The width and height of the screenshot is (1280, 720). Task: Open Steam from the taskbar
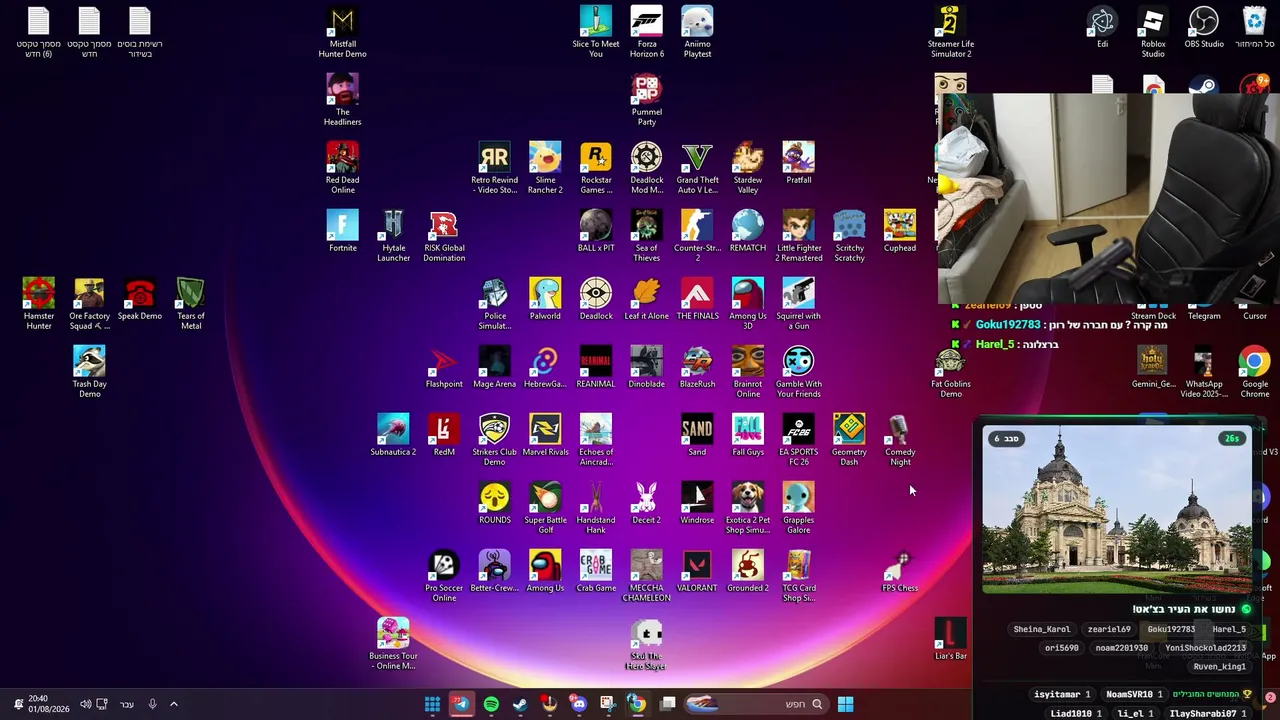(520, 704)
